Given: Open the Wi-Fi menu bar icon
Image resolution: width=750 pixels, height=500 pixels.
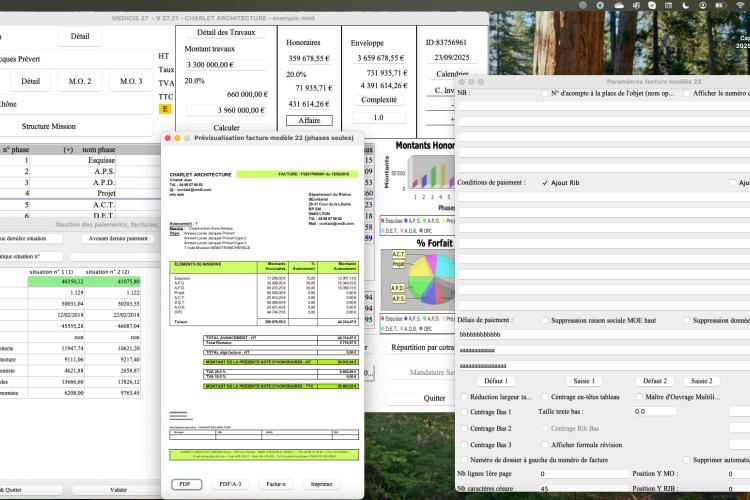Looking at the screenshot, I should 740,5.
